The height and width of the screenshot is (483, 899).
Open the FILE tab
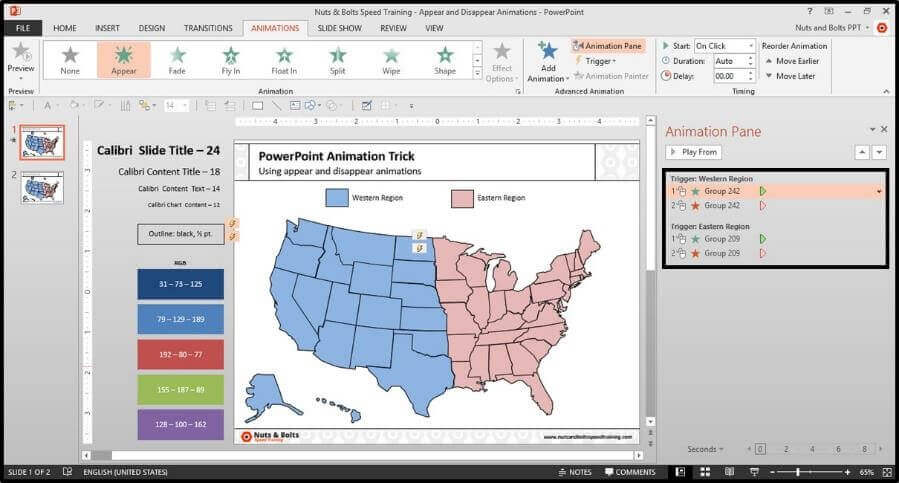tap(24, 28)
